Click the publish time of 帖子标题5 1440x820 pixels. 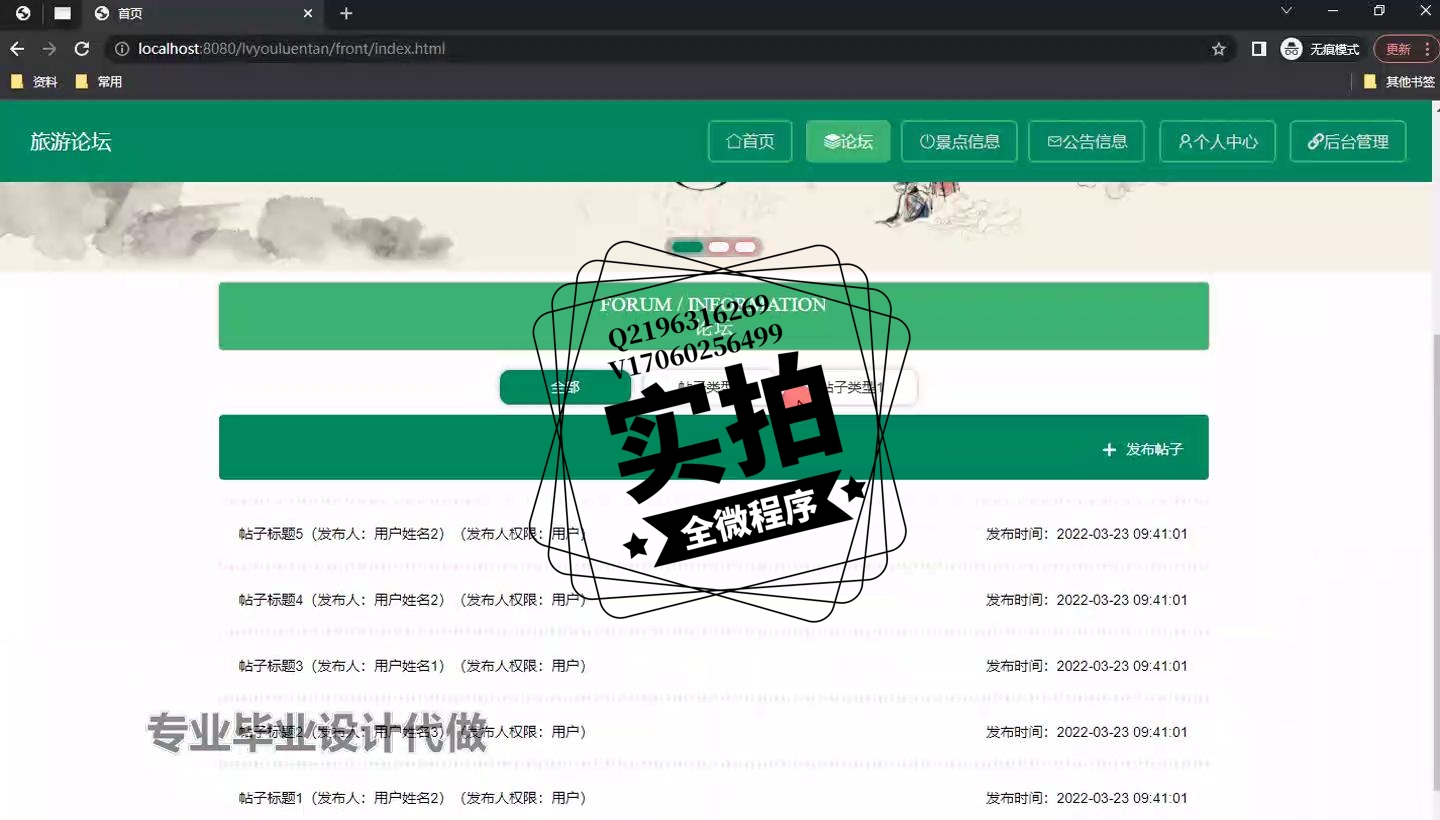point(1087,534)
